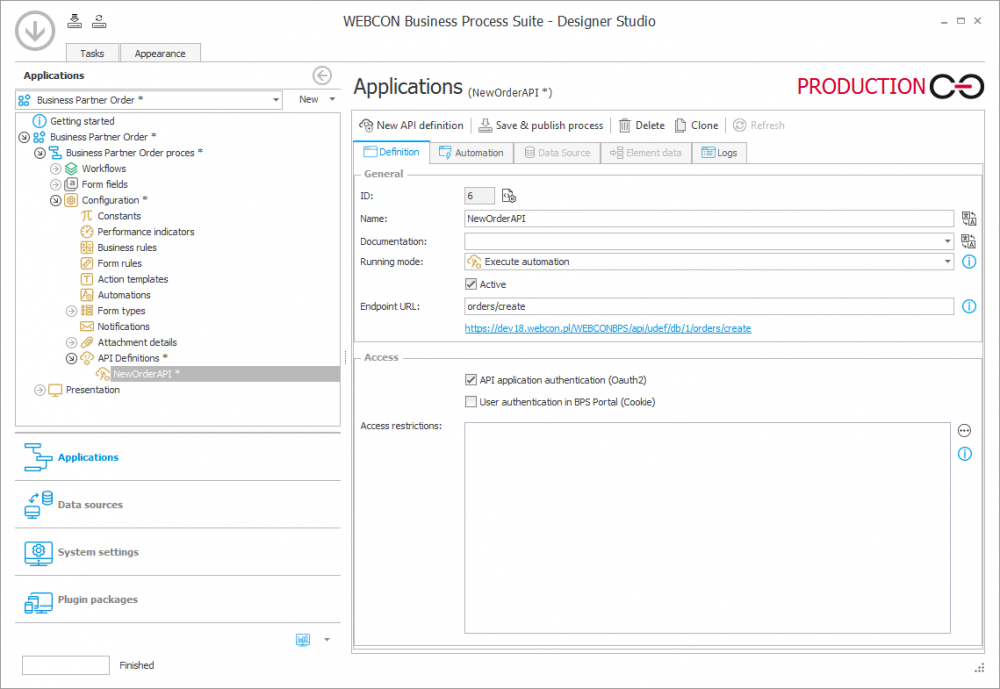Go to the Applications section
This screenshot has height=689, width=1000.
[178, 457]
